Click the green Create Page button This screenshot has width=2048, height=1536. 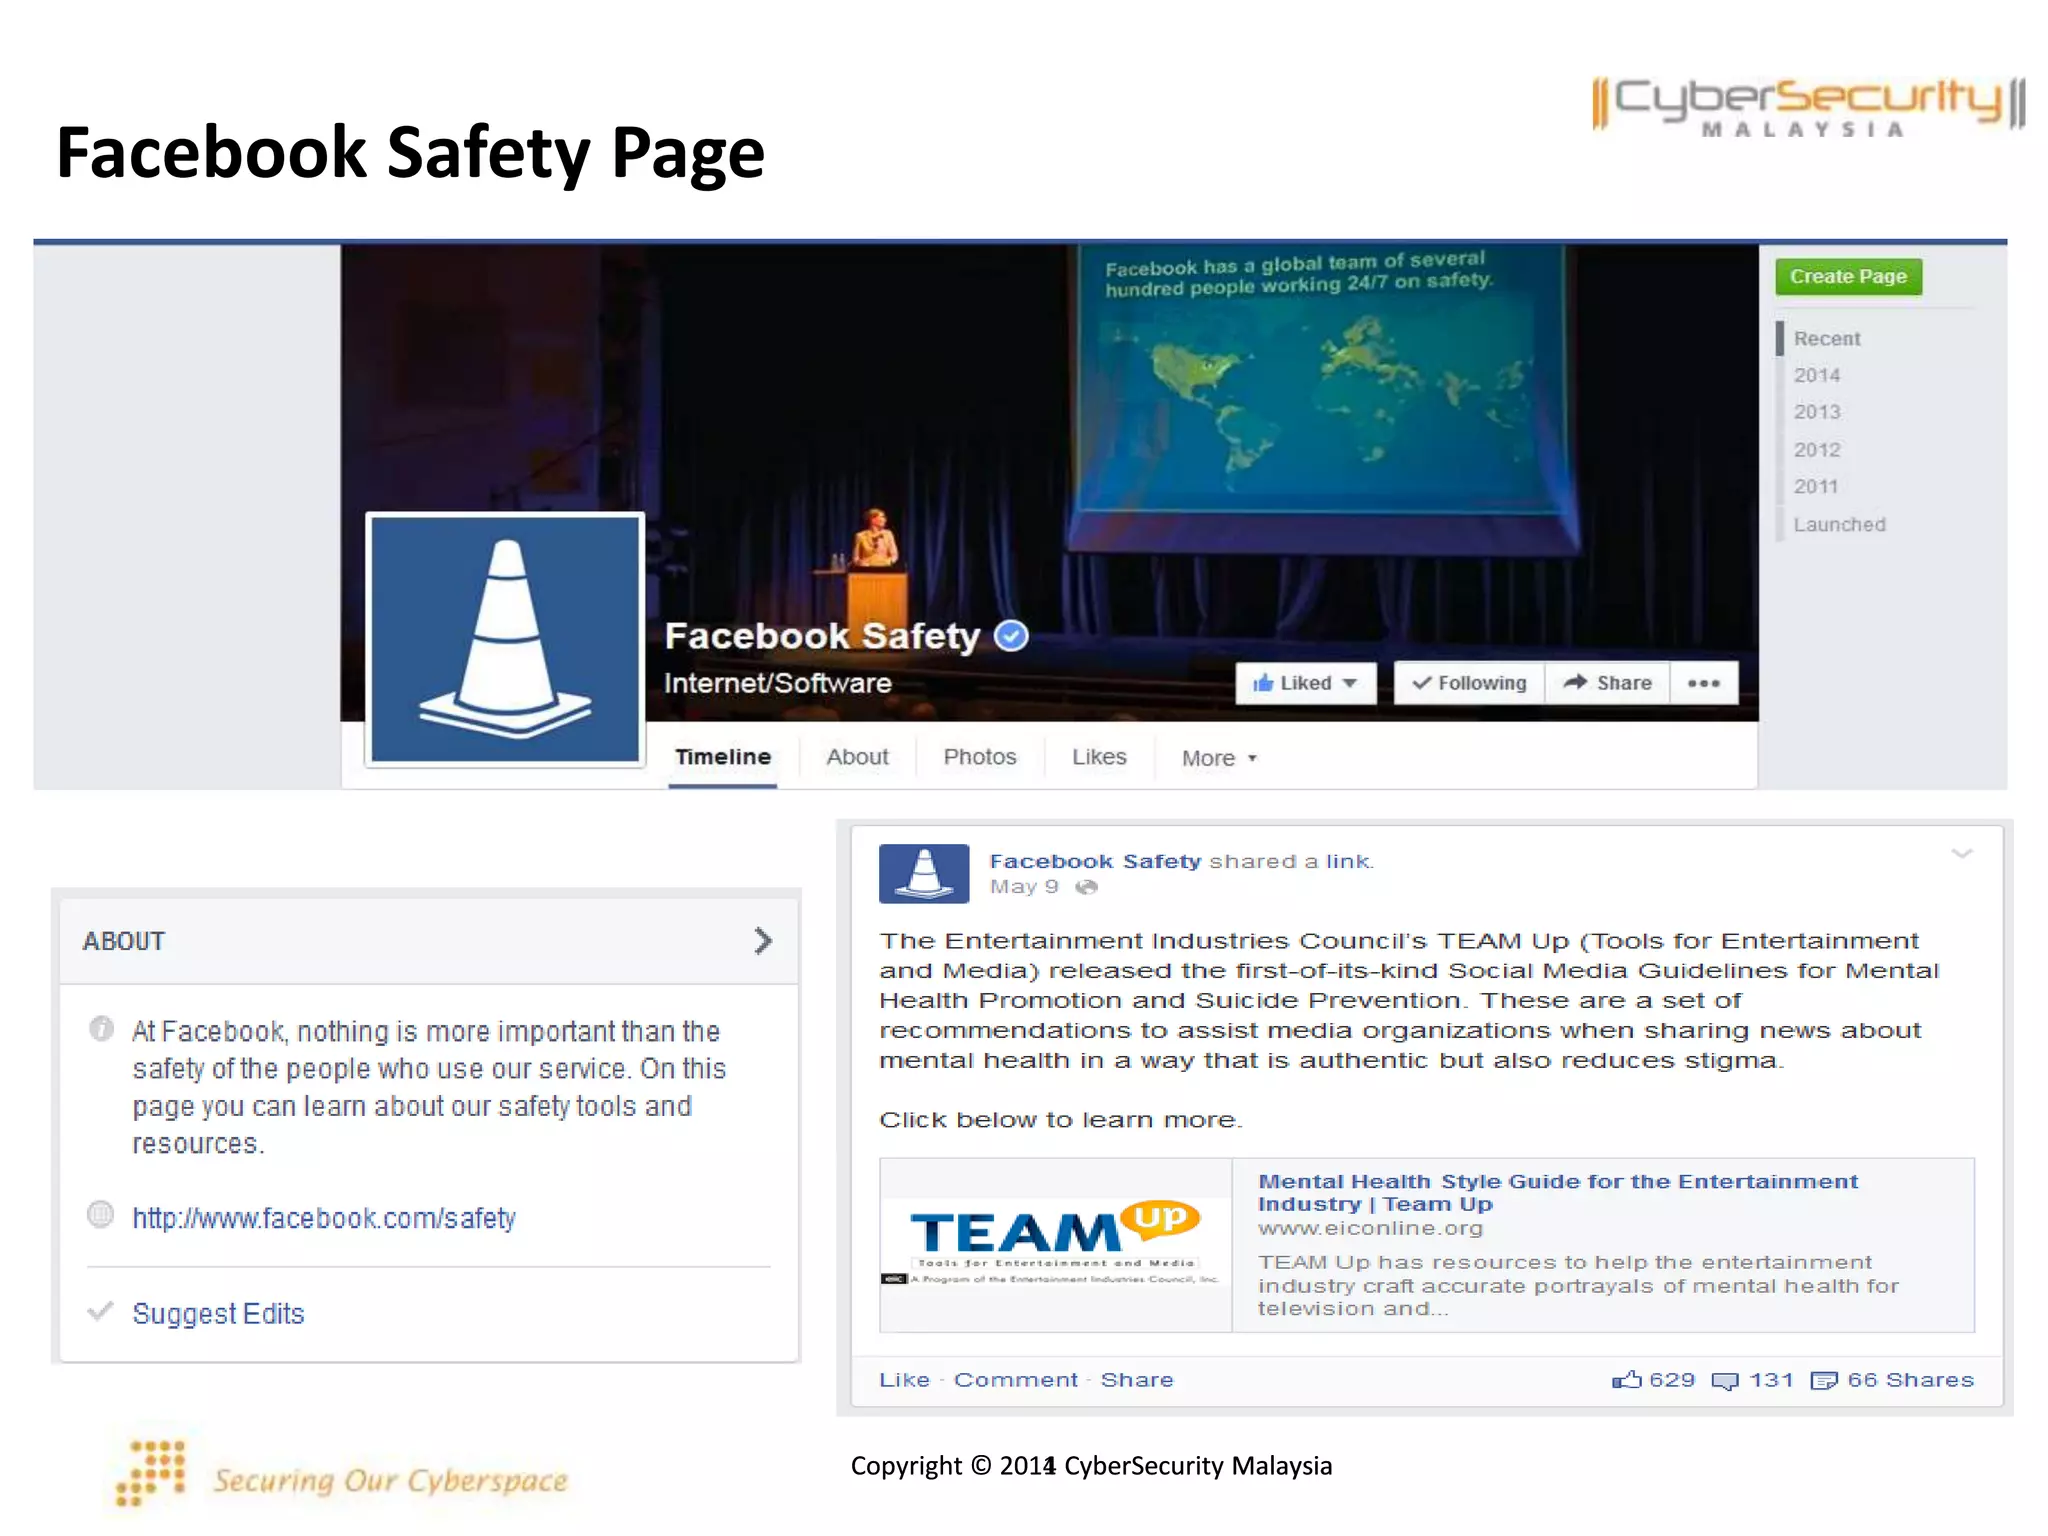tap(1848, 276)
